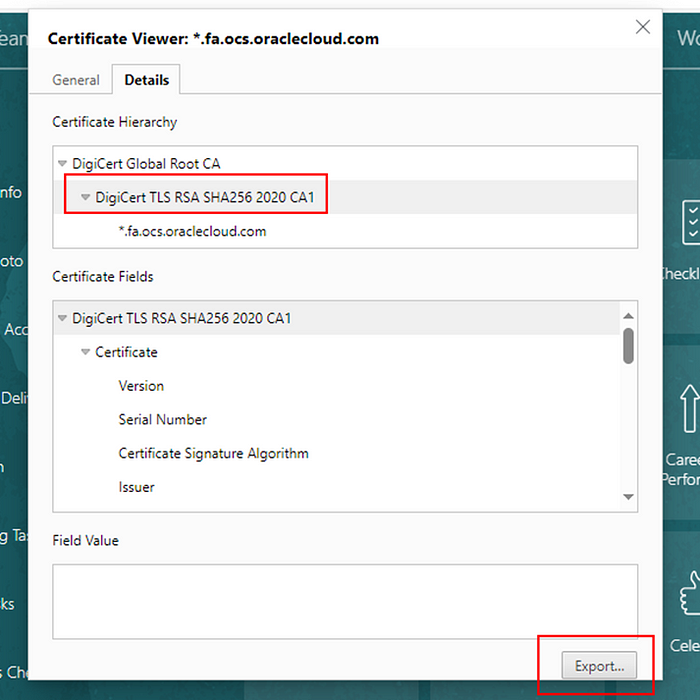Click the fields list scroll up arrow
The width and height of the screenshot is (700, 700).
(628, 316)
